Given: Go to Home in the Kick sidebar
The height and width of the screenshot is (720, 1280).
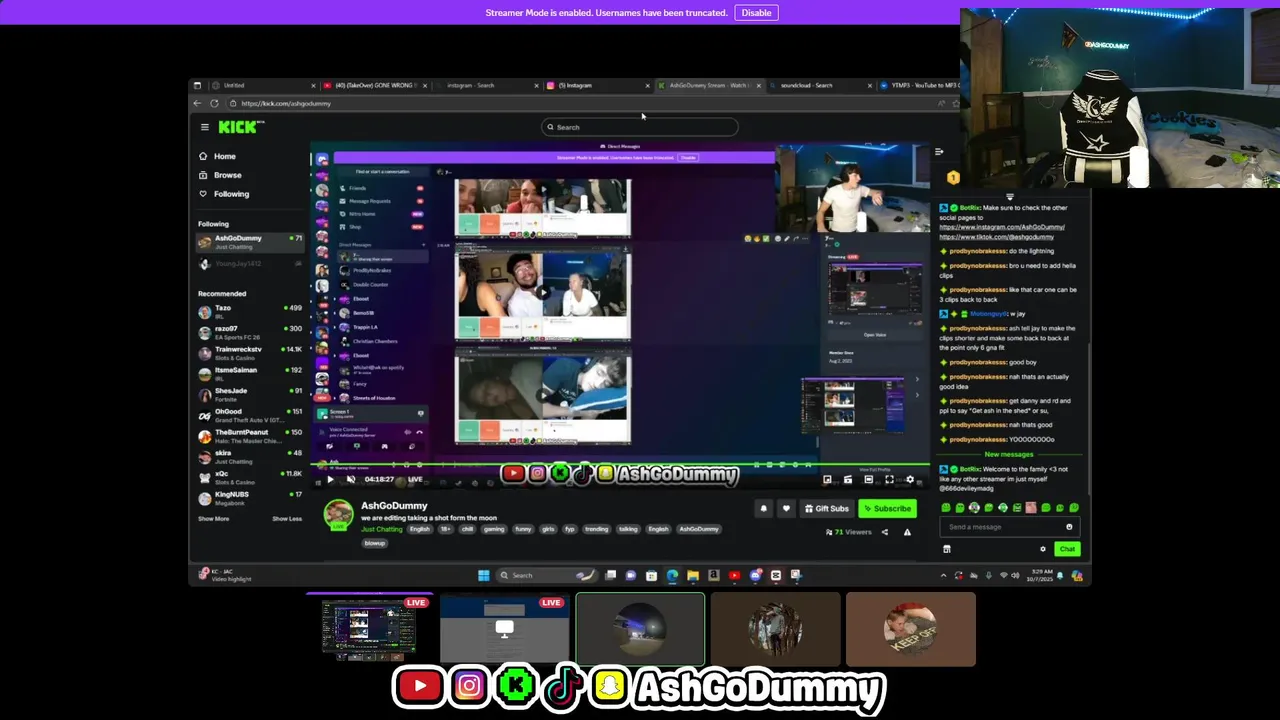Looking at the screenshot, I should pyautogui.click(x=225, y=156).
